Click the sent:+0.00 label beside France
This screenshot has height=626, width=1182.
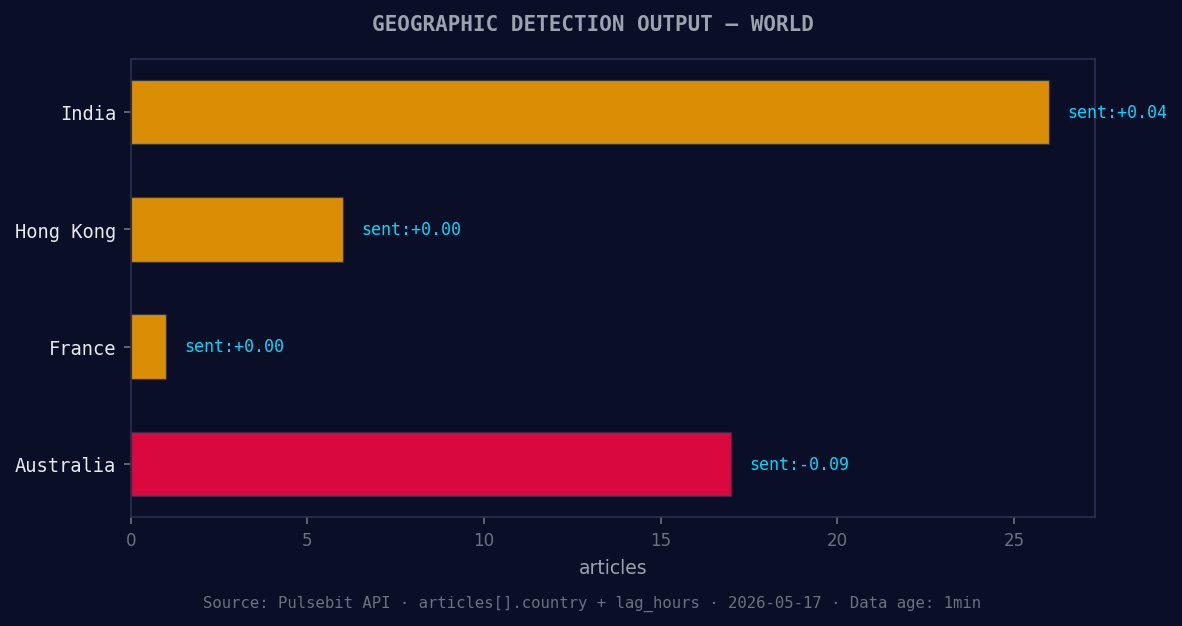234,346
